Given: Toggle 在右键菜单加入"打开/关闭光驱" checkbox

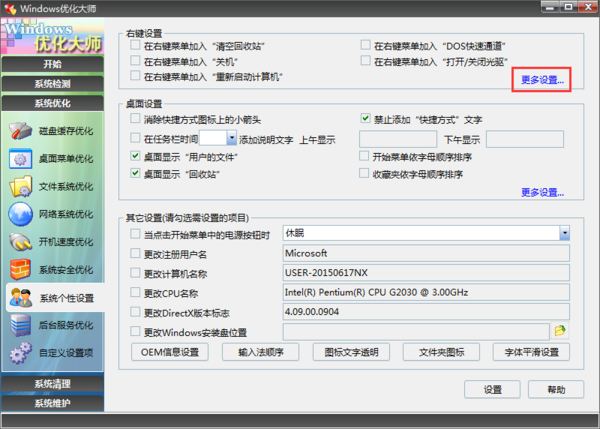Looking at the screenshot, I should (365, 60).
